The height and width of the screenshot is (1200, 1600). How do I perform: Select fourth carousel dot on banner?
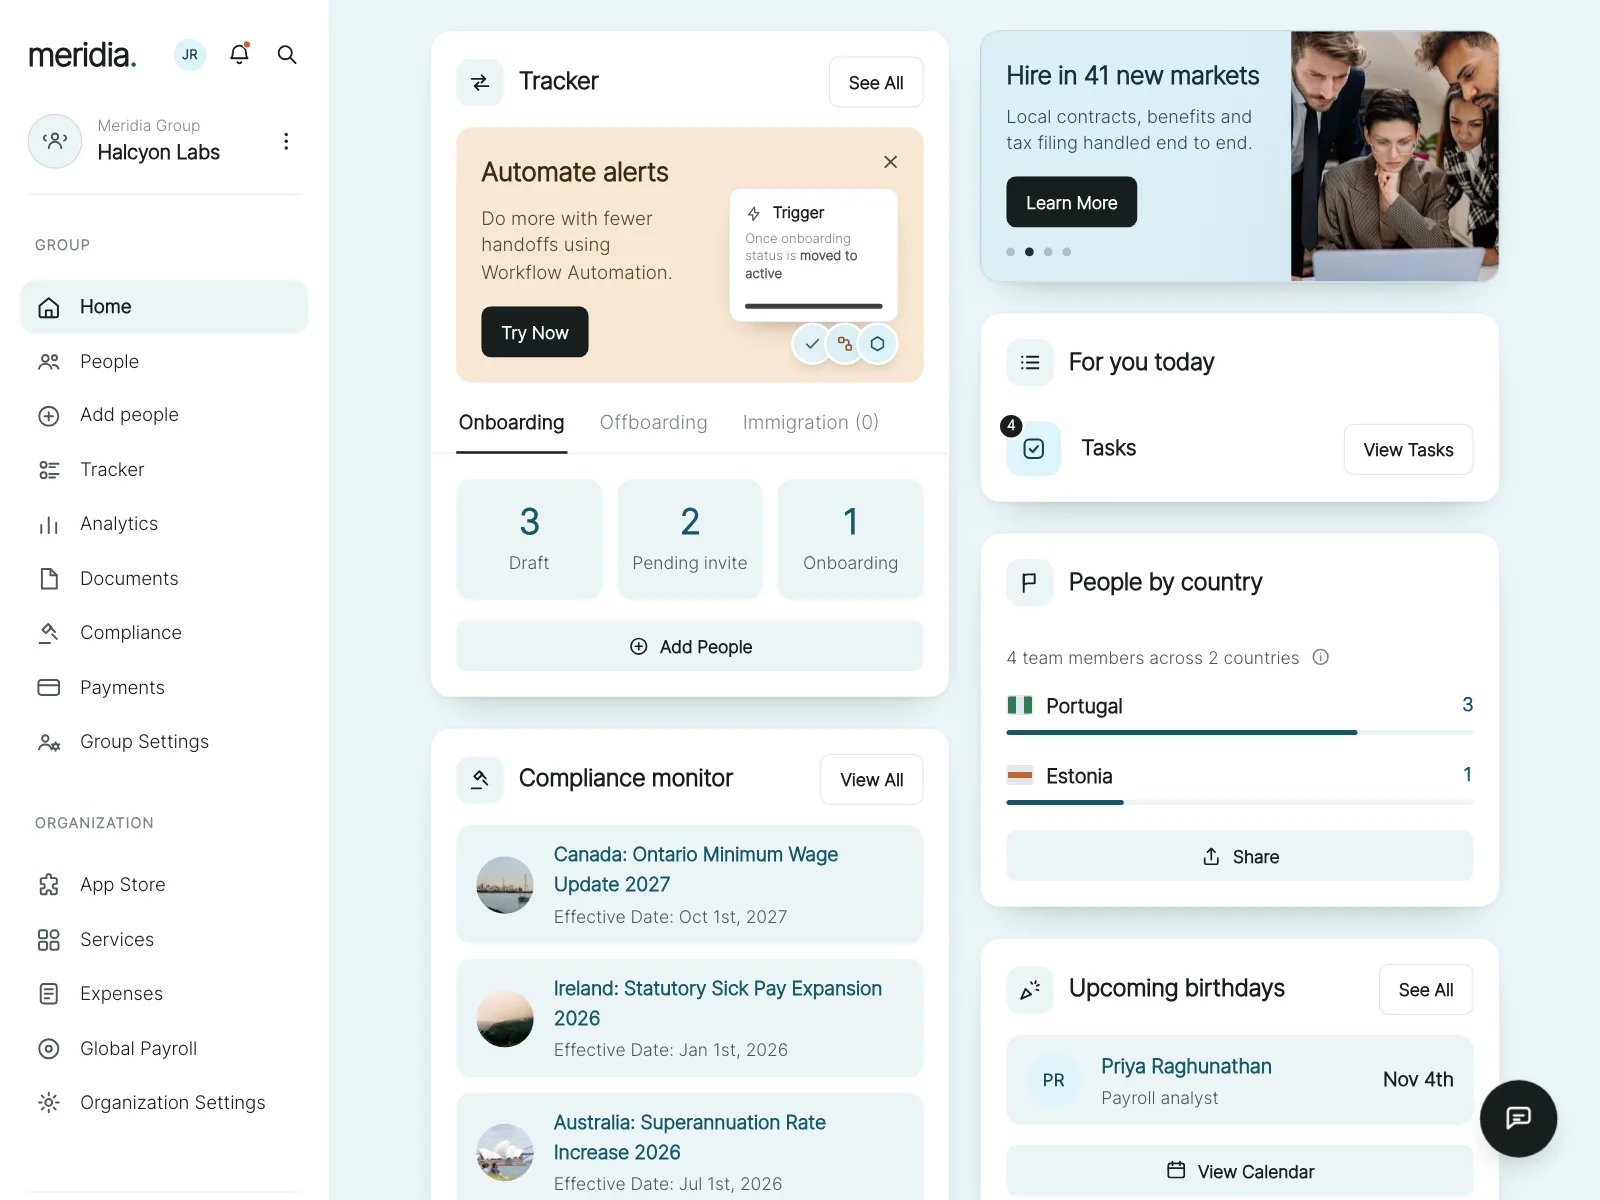point(1067,252)
